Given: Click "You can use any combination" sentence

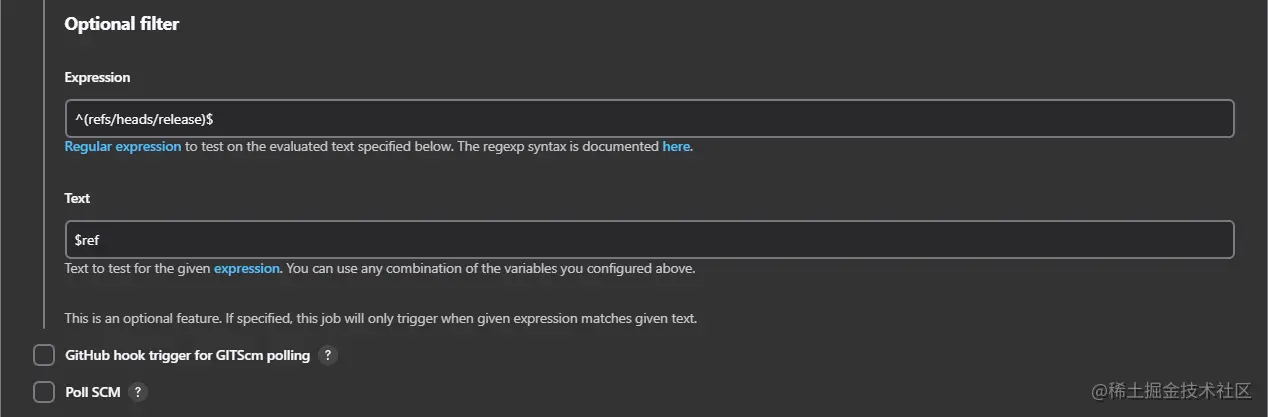Looking at the screenshot, I should click(x=490, y=268).
